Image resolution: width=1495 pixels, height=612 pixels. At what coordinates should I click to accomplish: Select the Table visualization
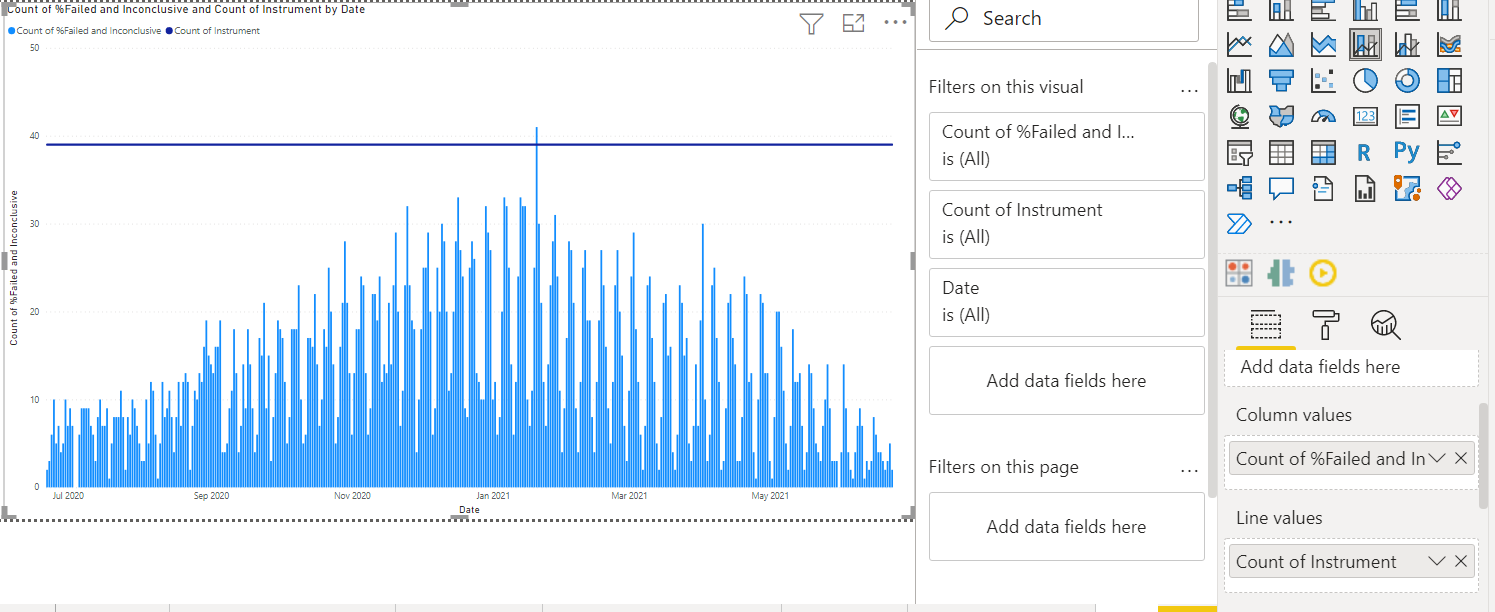coord(1281,153)
